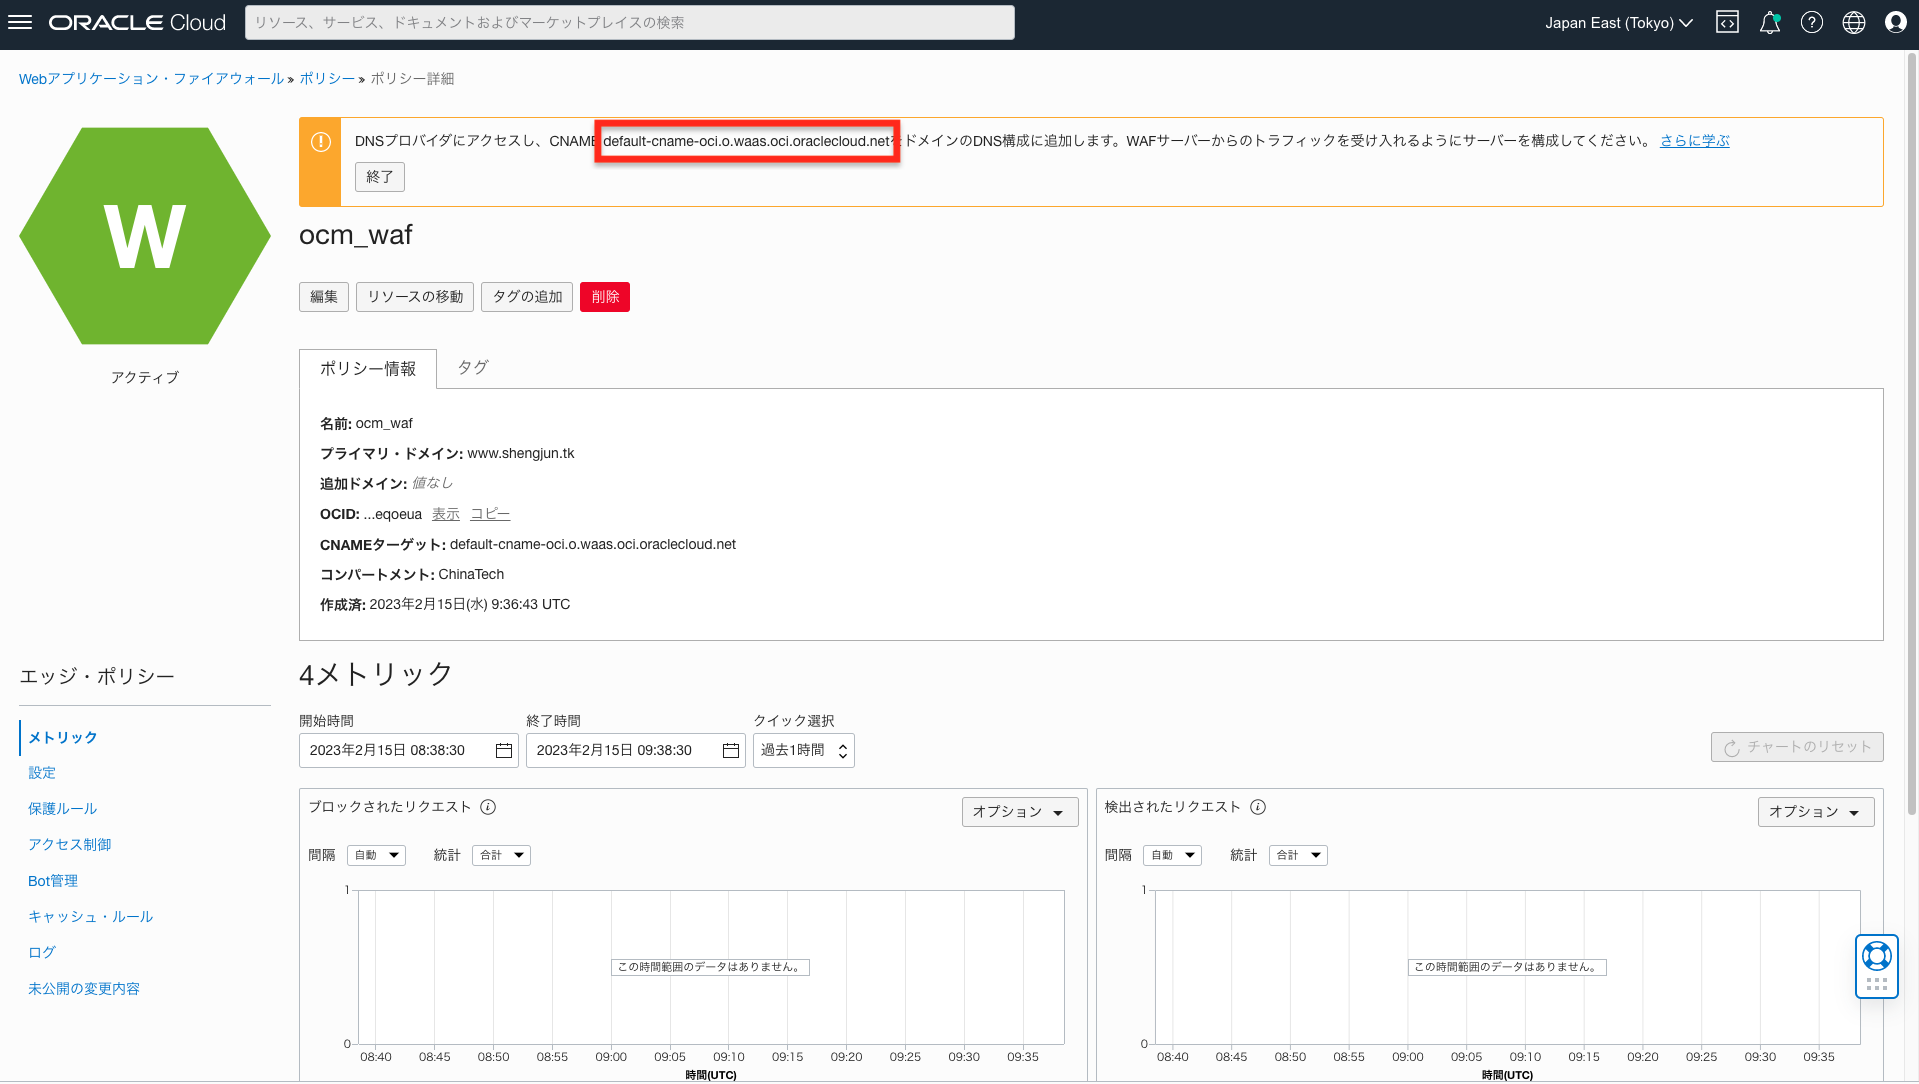Open 統計 dropdown in blocked requests chart

point(501,855)
